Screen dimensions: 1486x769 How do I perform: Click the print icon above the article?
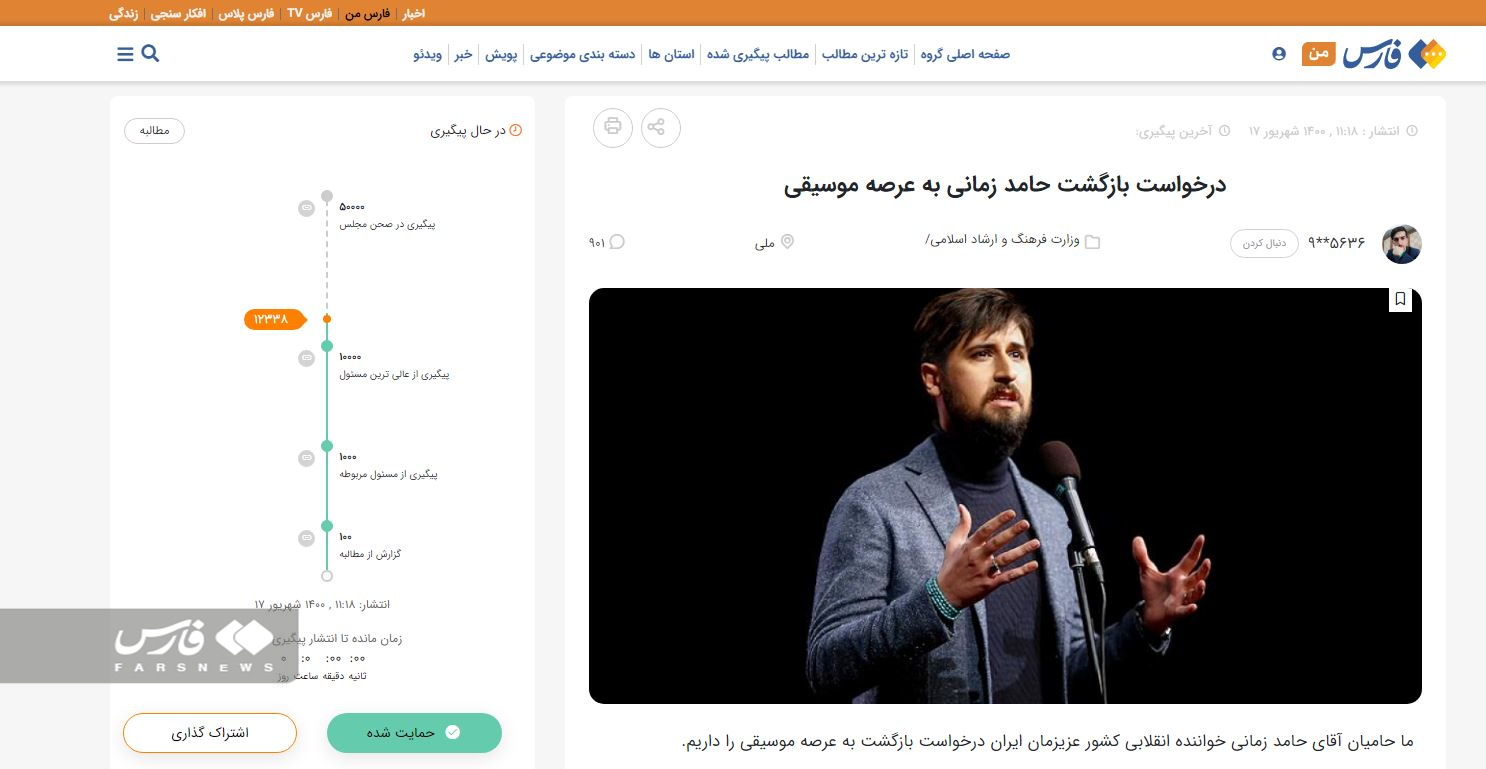pyautogui.click(x=613, y=127)
